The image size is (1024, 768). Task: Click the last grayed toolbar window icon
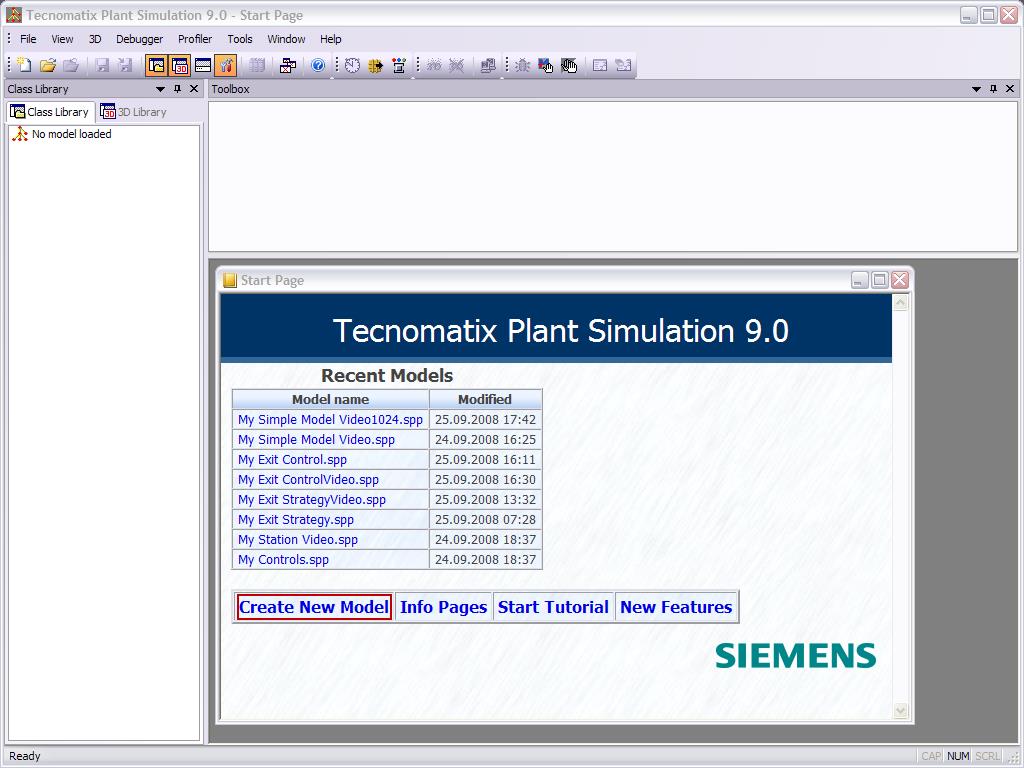(623, 65)
